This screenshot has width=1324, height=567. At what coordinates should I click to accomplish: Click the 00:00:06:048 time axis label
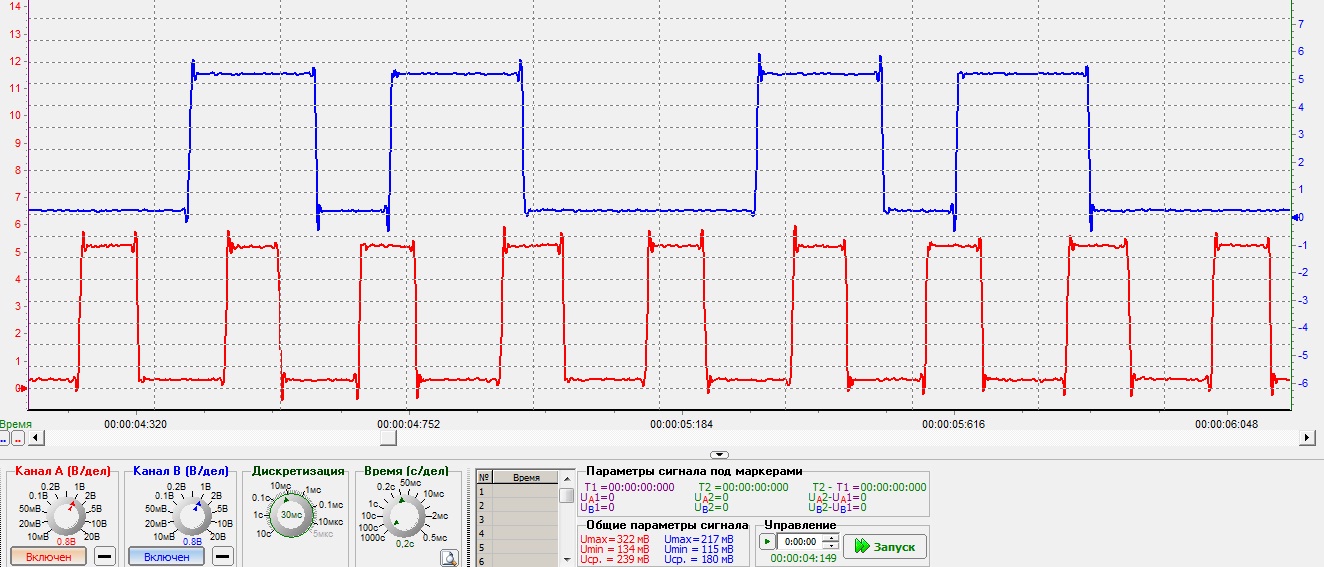[1227, 424]
